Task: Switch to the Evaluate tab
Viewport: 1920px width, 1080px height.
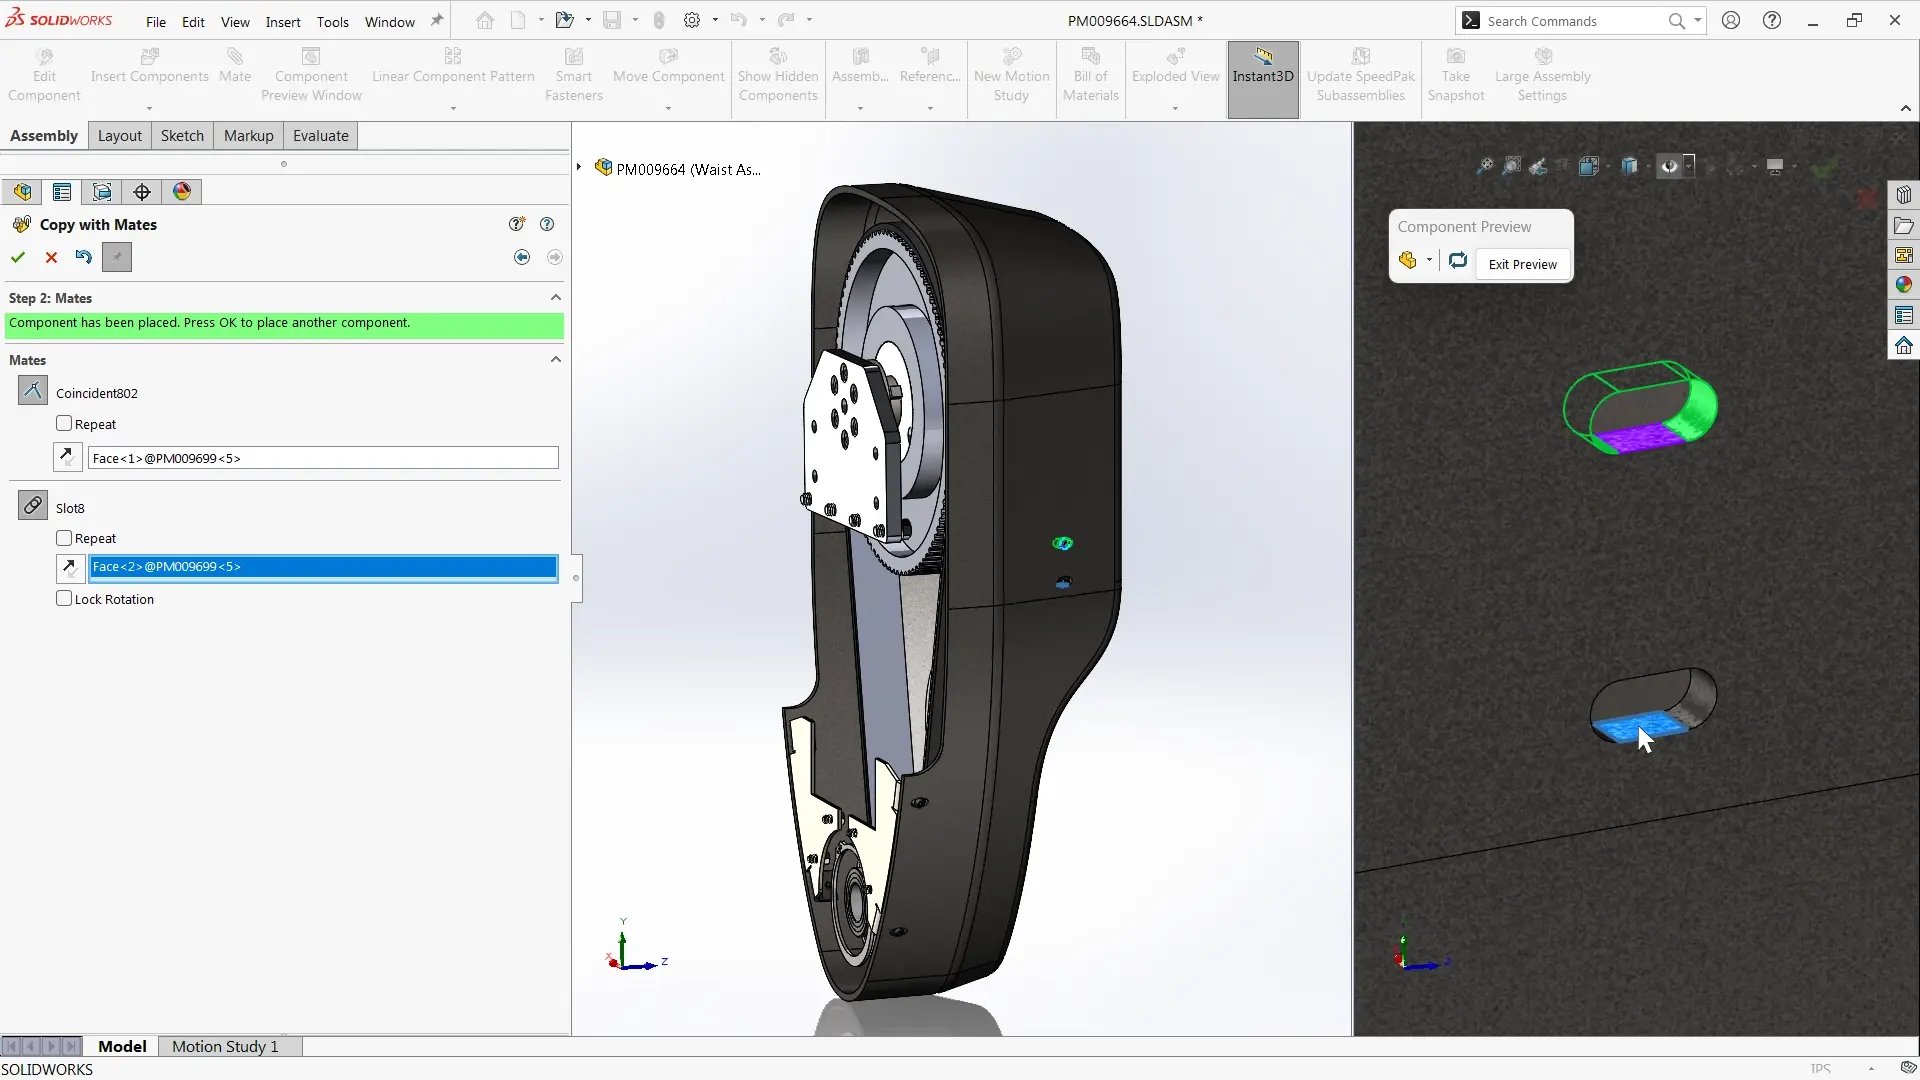Action: pos(320,135)
